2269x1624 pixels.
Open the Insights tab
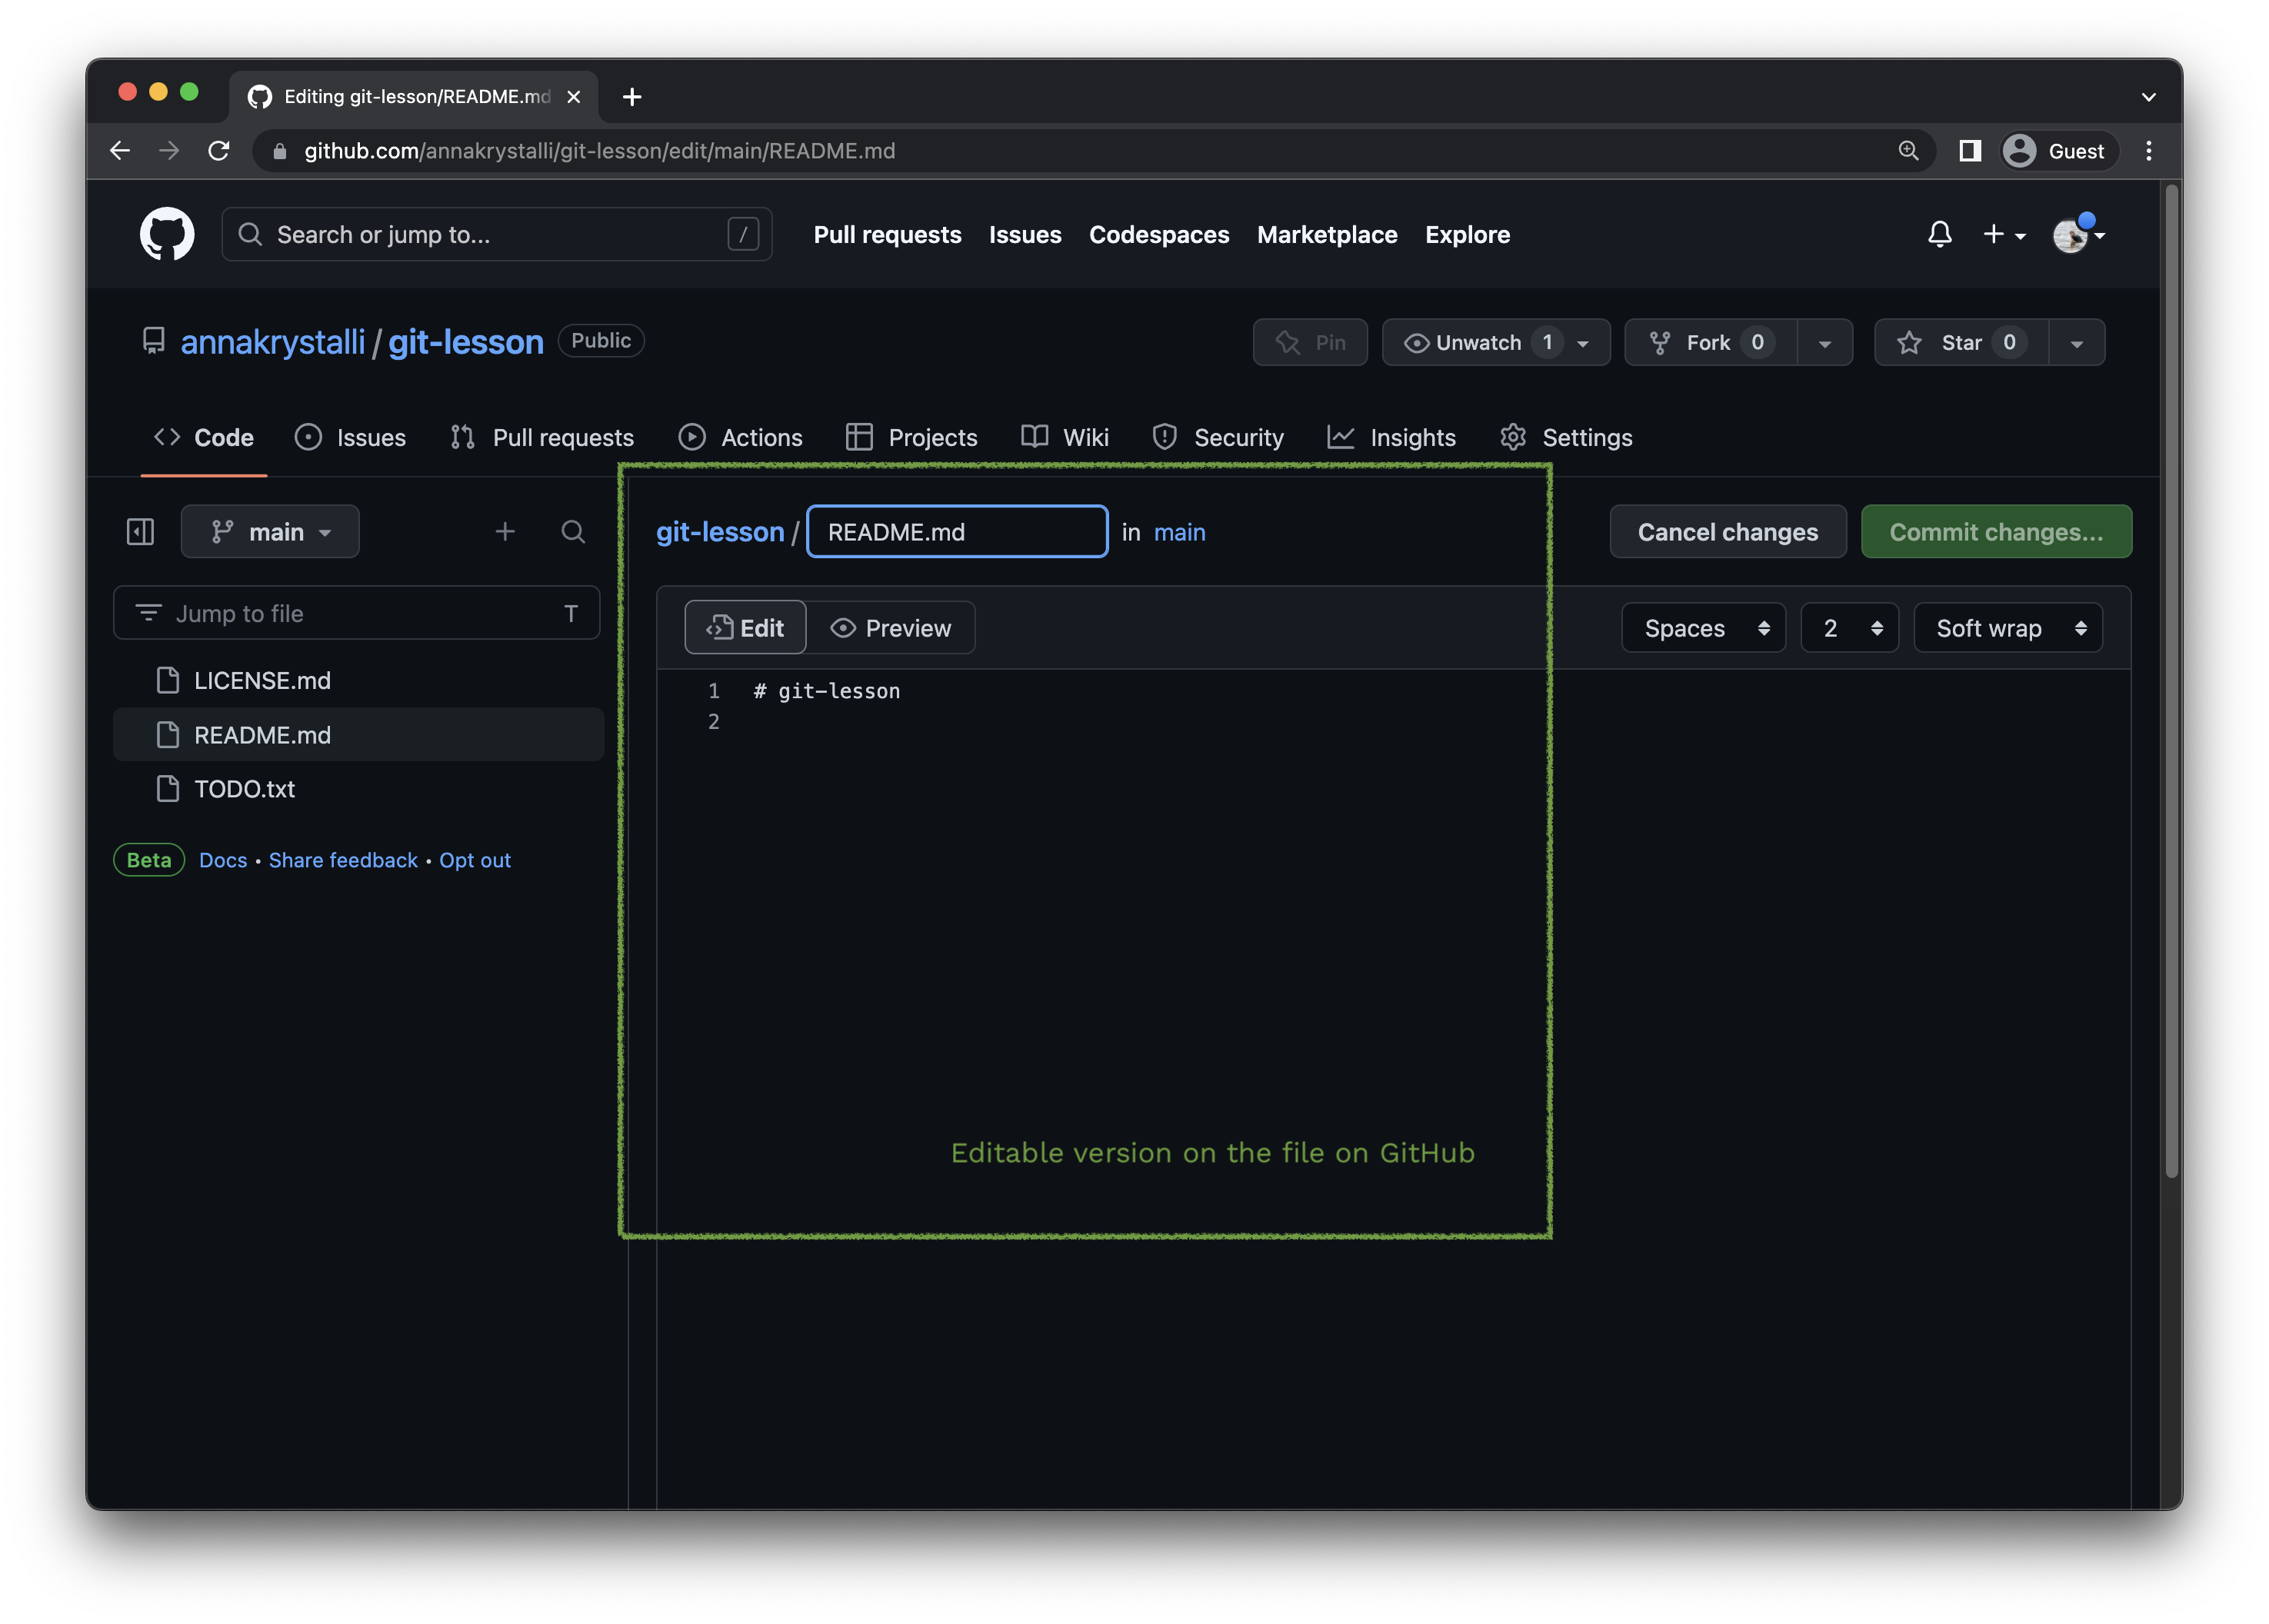tap(1392, 437)
